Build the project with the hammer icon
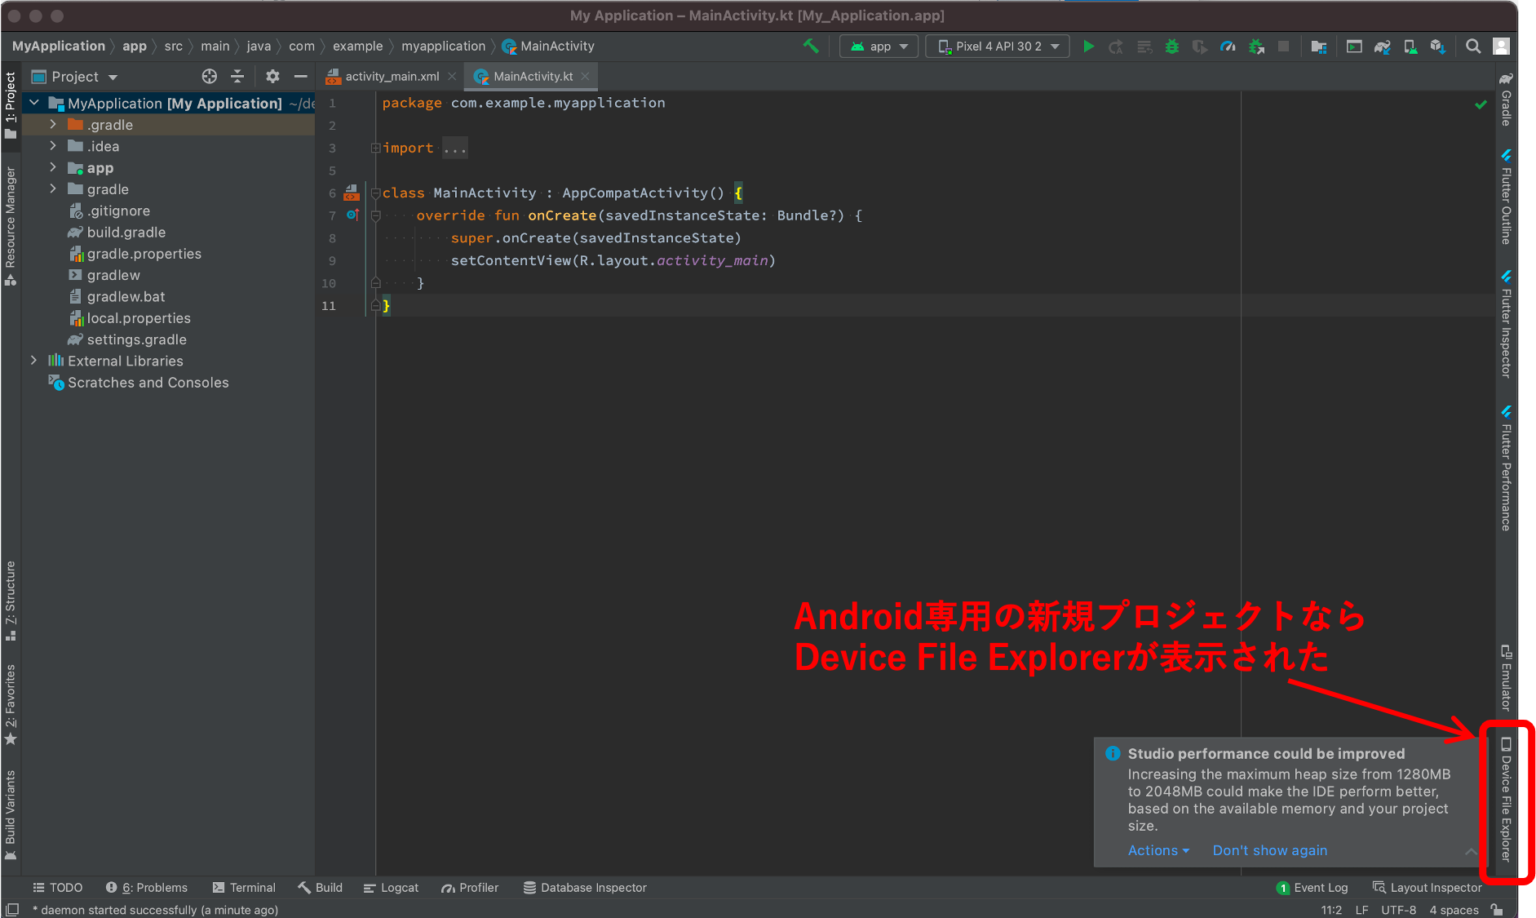This screenshot has height=918, width=1536. click(x=810, y=46)
